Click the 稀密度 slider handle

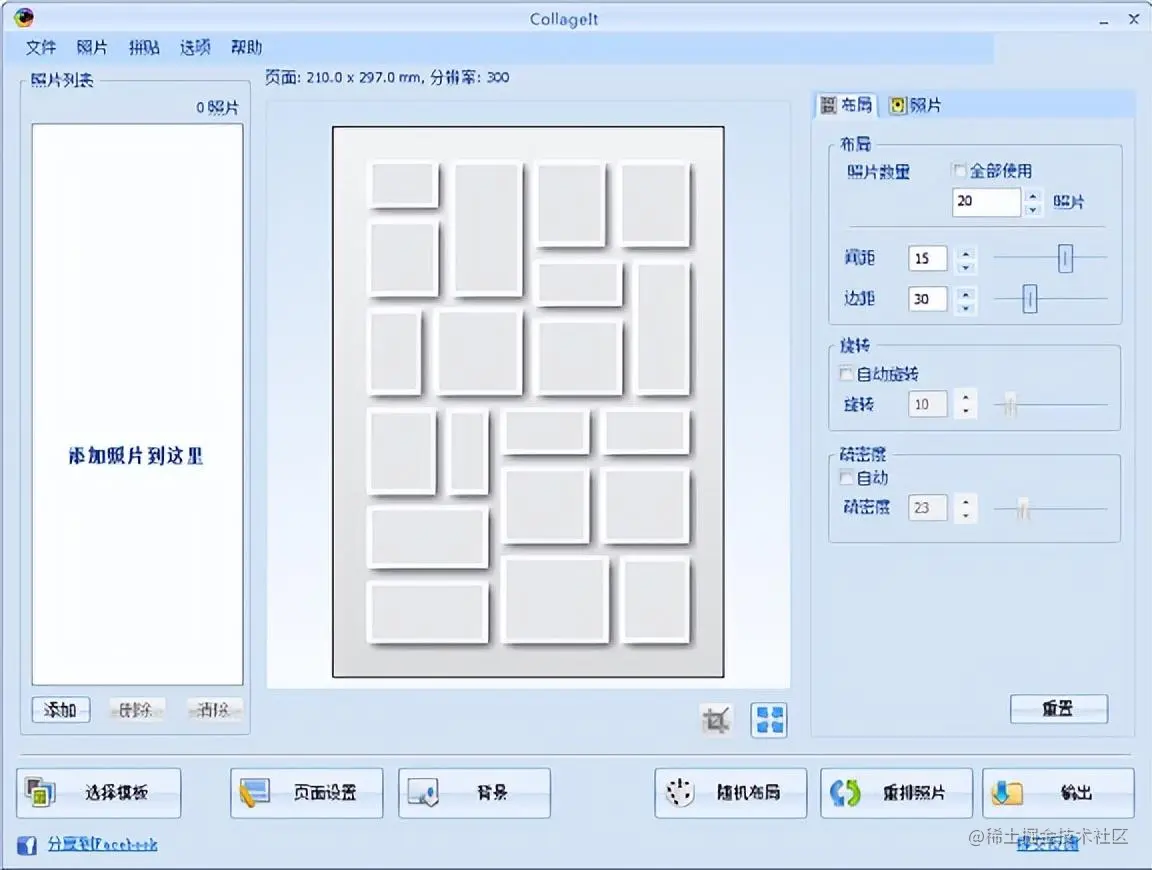[x=1023, y=508]
